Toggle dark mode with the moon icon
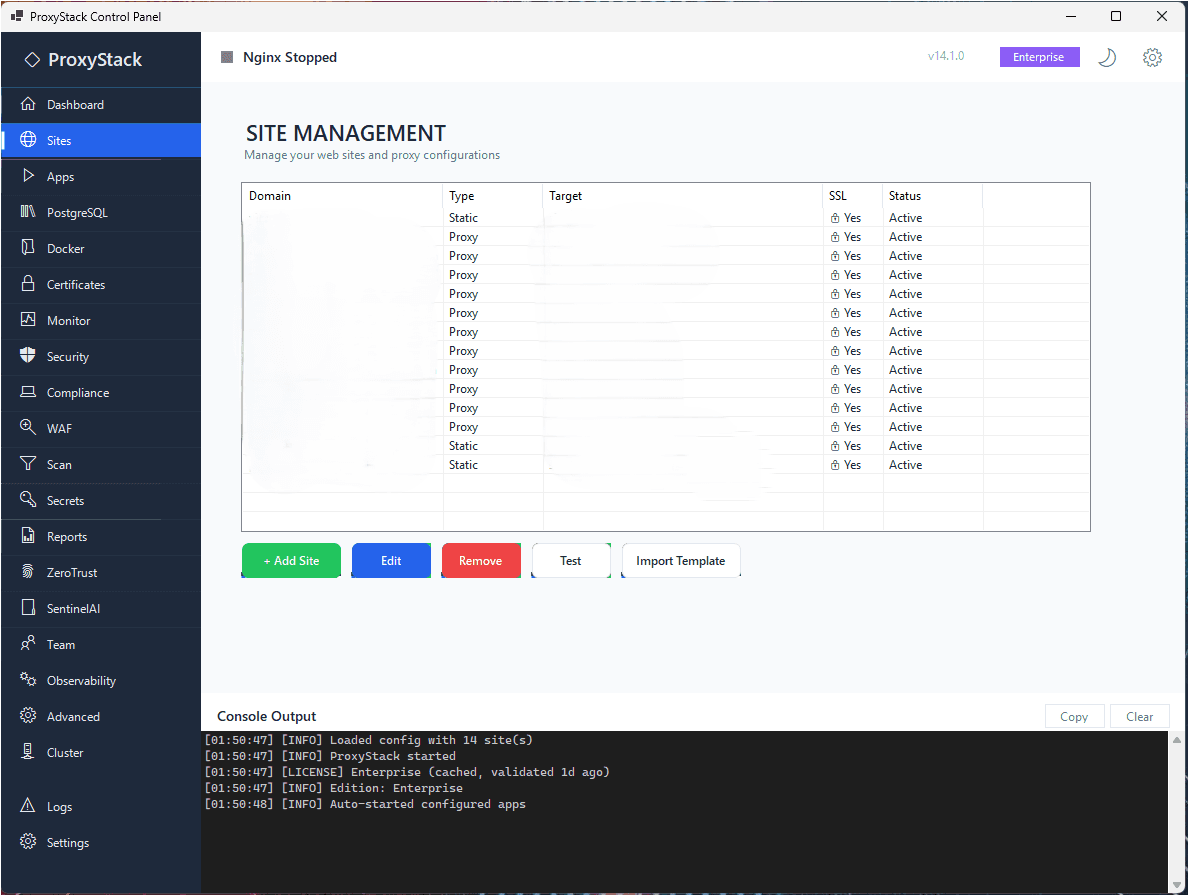The image size is (1189, 896). click(1107, 57)
